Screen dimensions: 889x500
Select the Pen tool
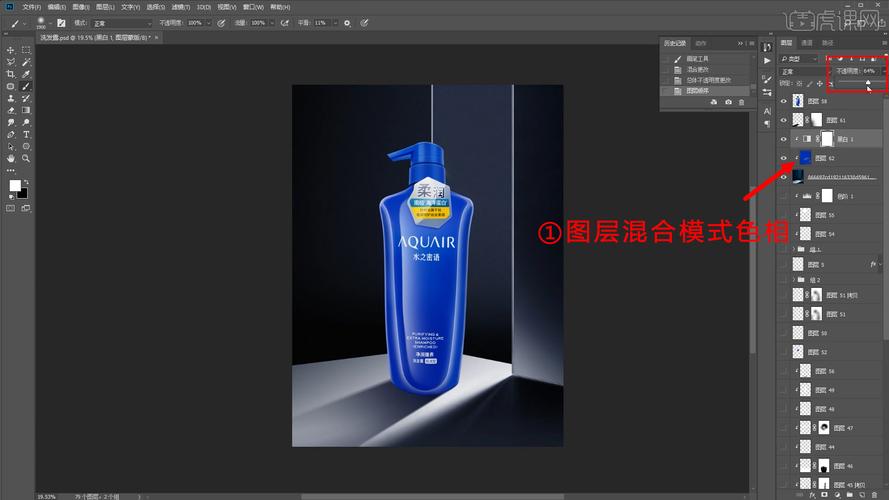pos(10,135)
